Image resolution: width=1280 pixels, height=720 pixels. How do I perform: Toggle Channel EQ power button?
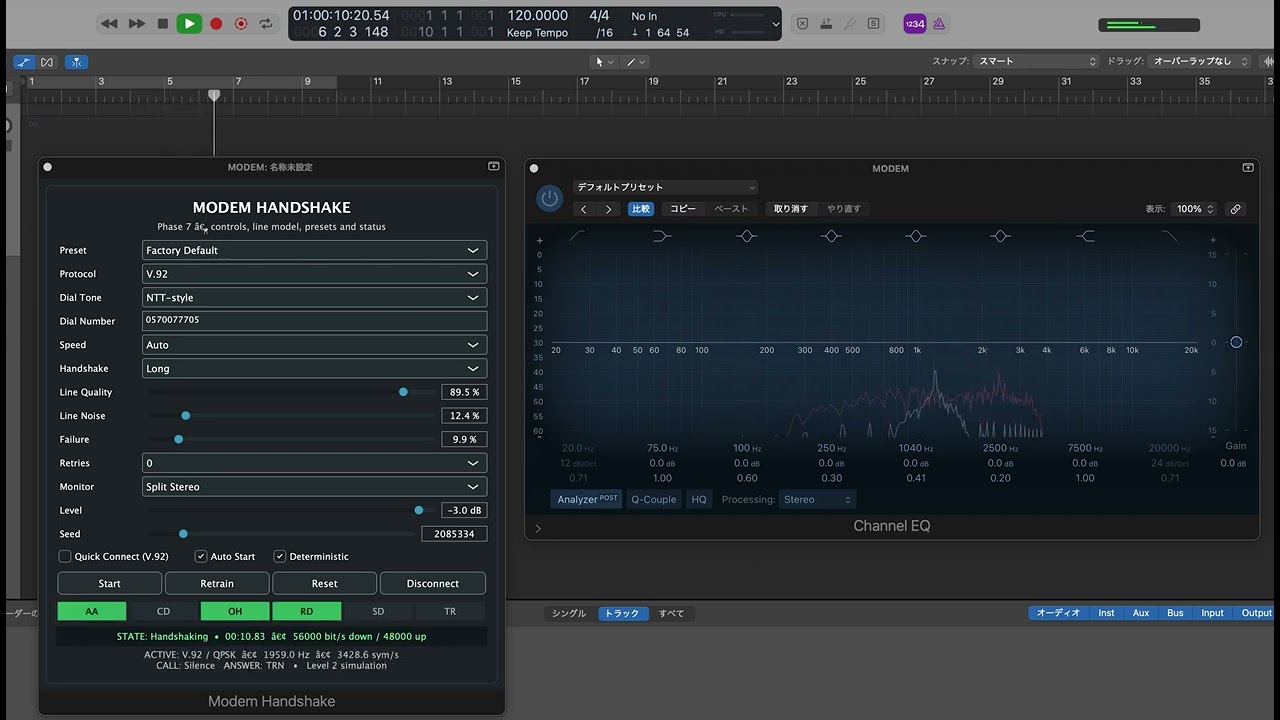pos(550,198)
